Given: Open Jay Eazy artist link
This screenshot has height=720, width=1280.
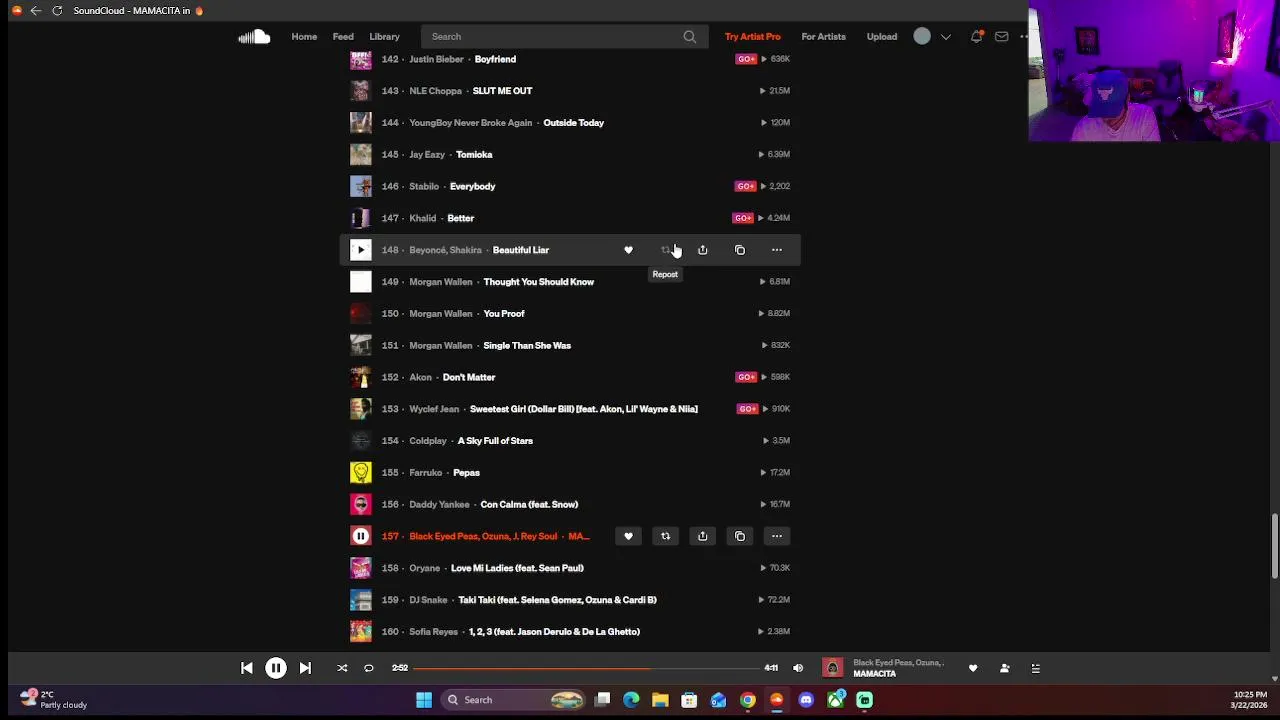Looking at the screenshot, I should (427, 155).
